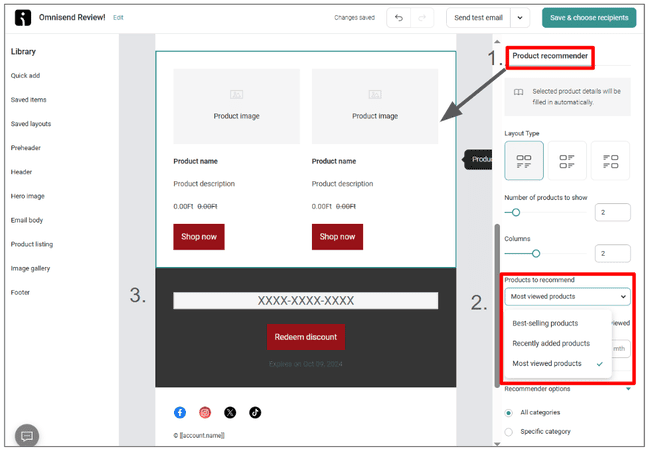The height and width of the screenshot is (453, 650).
Task: Click the Omnisend logo icon
Action: (x=23, y=18)
